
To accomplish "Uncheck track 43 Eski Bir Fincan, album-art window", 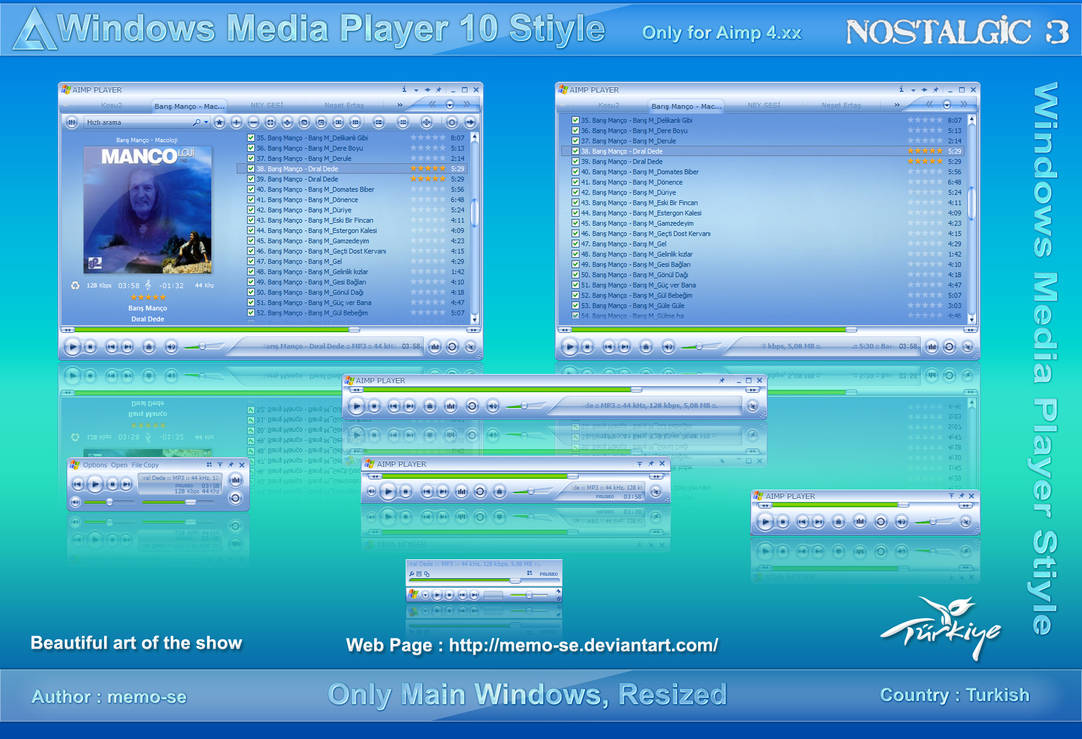I will (250, 220).
